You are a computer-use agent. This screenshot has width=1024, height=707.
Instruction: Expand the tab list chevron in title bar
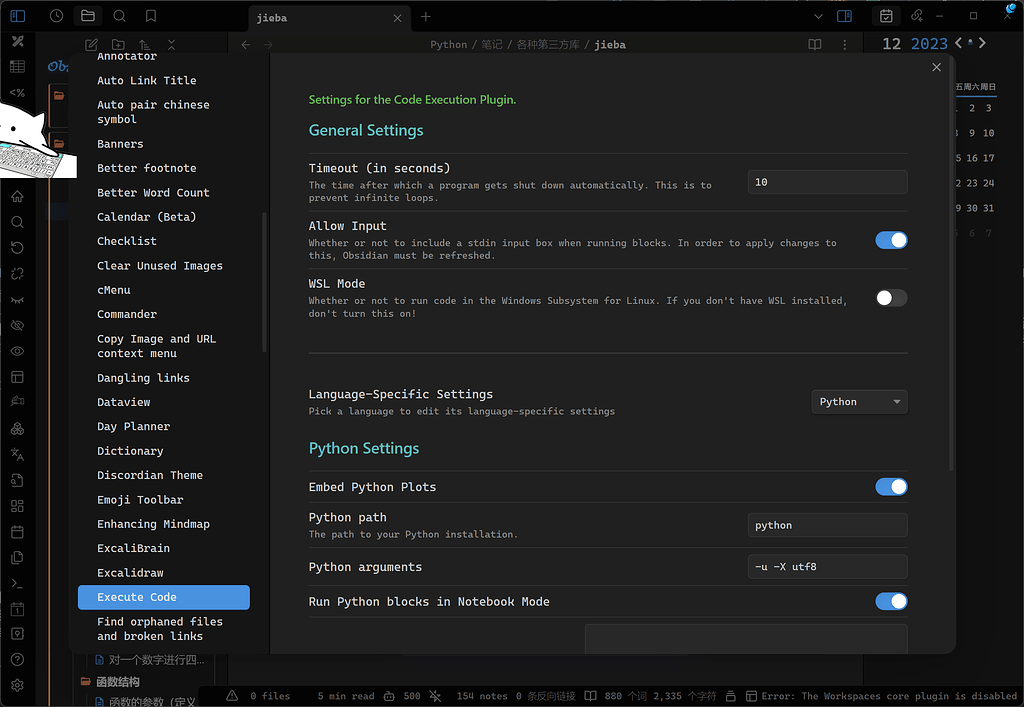pos(818,16)
